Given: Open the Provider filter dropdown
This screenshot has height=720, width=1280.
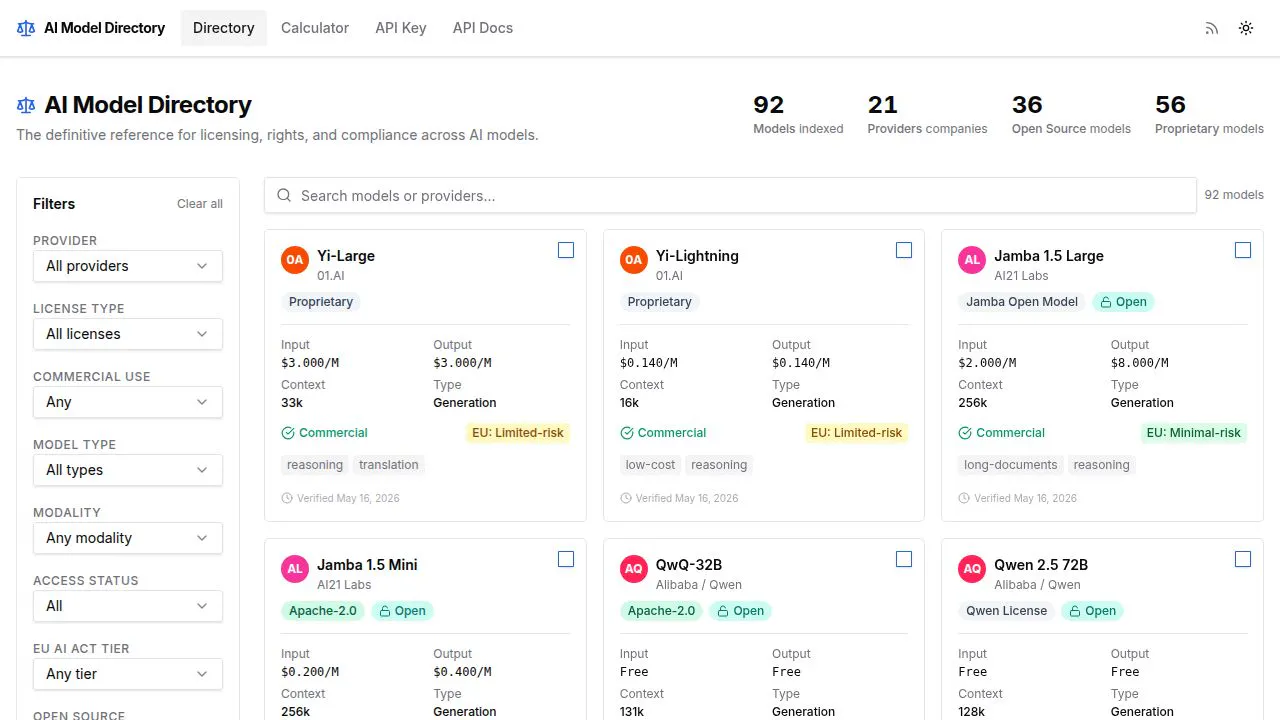Looking at the screenshot, I should point(128,266).
